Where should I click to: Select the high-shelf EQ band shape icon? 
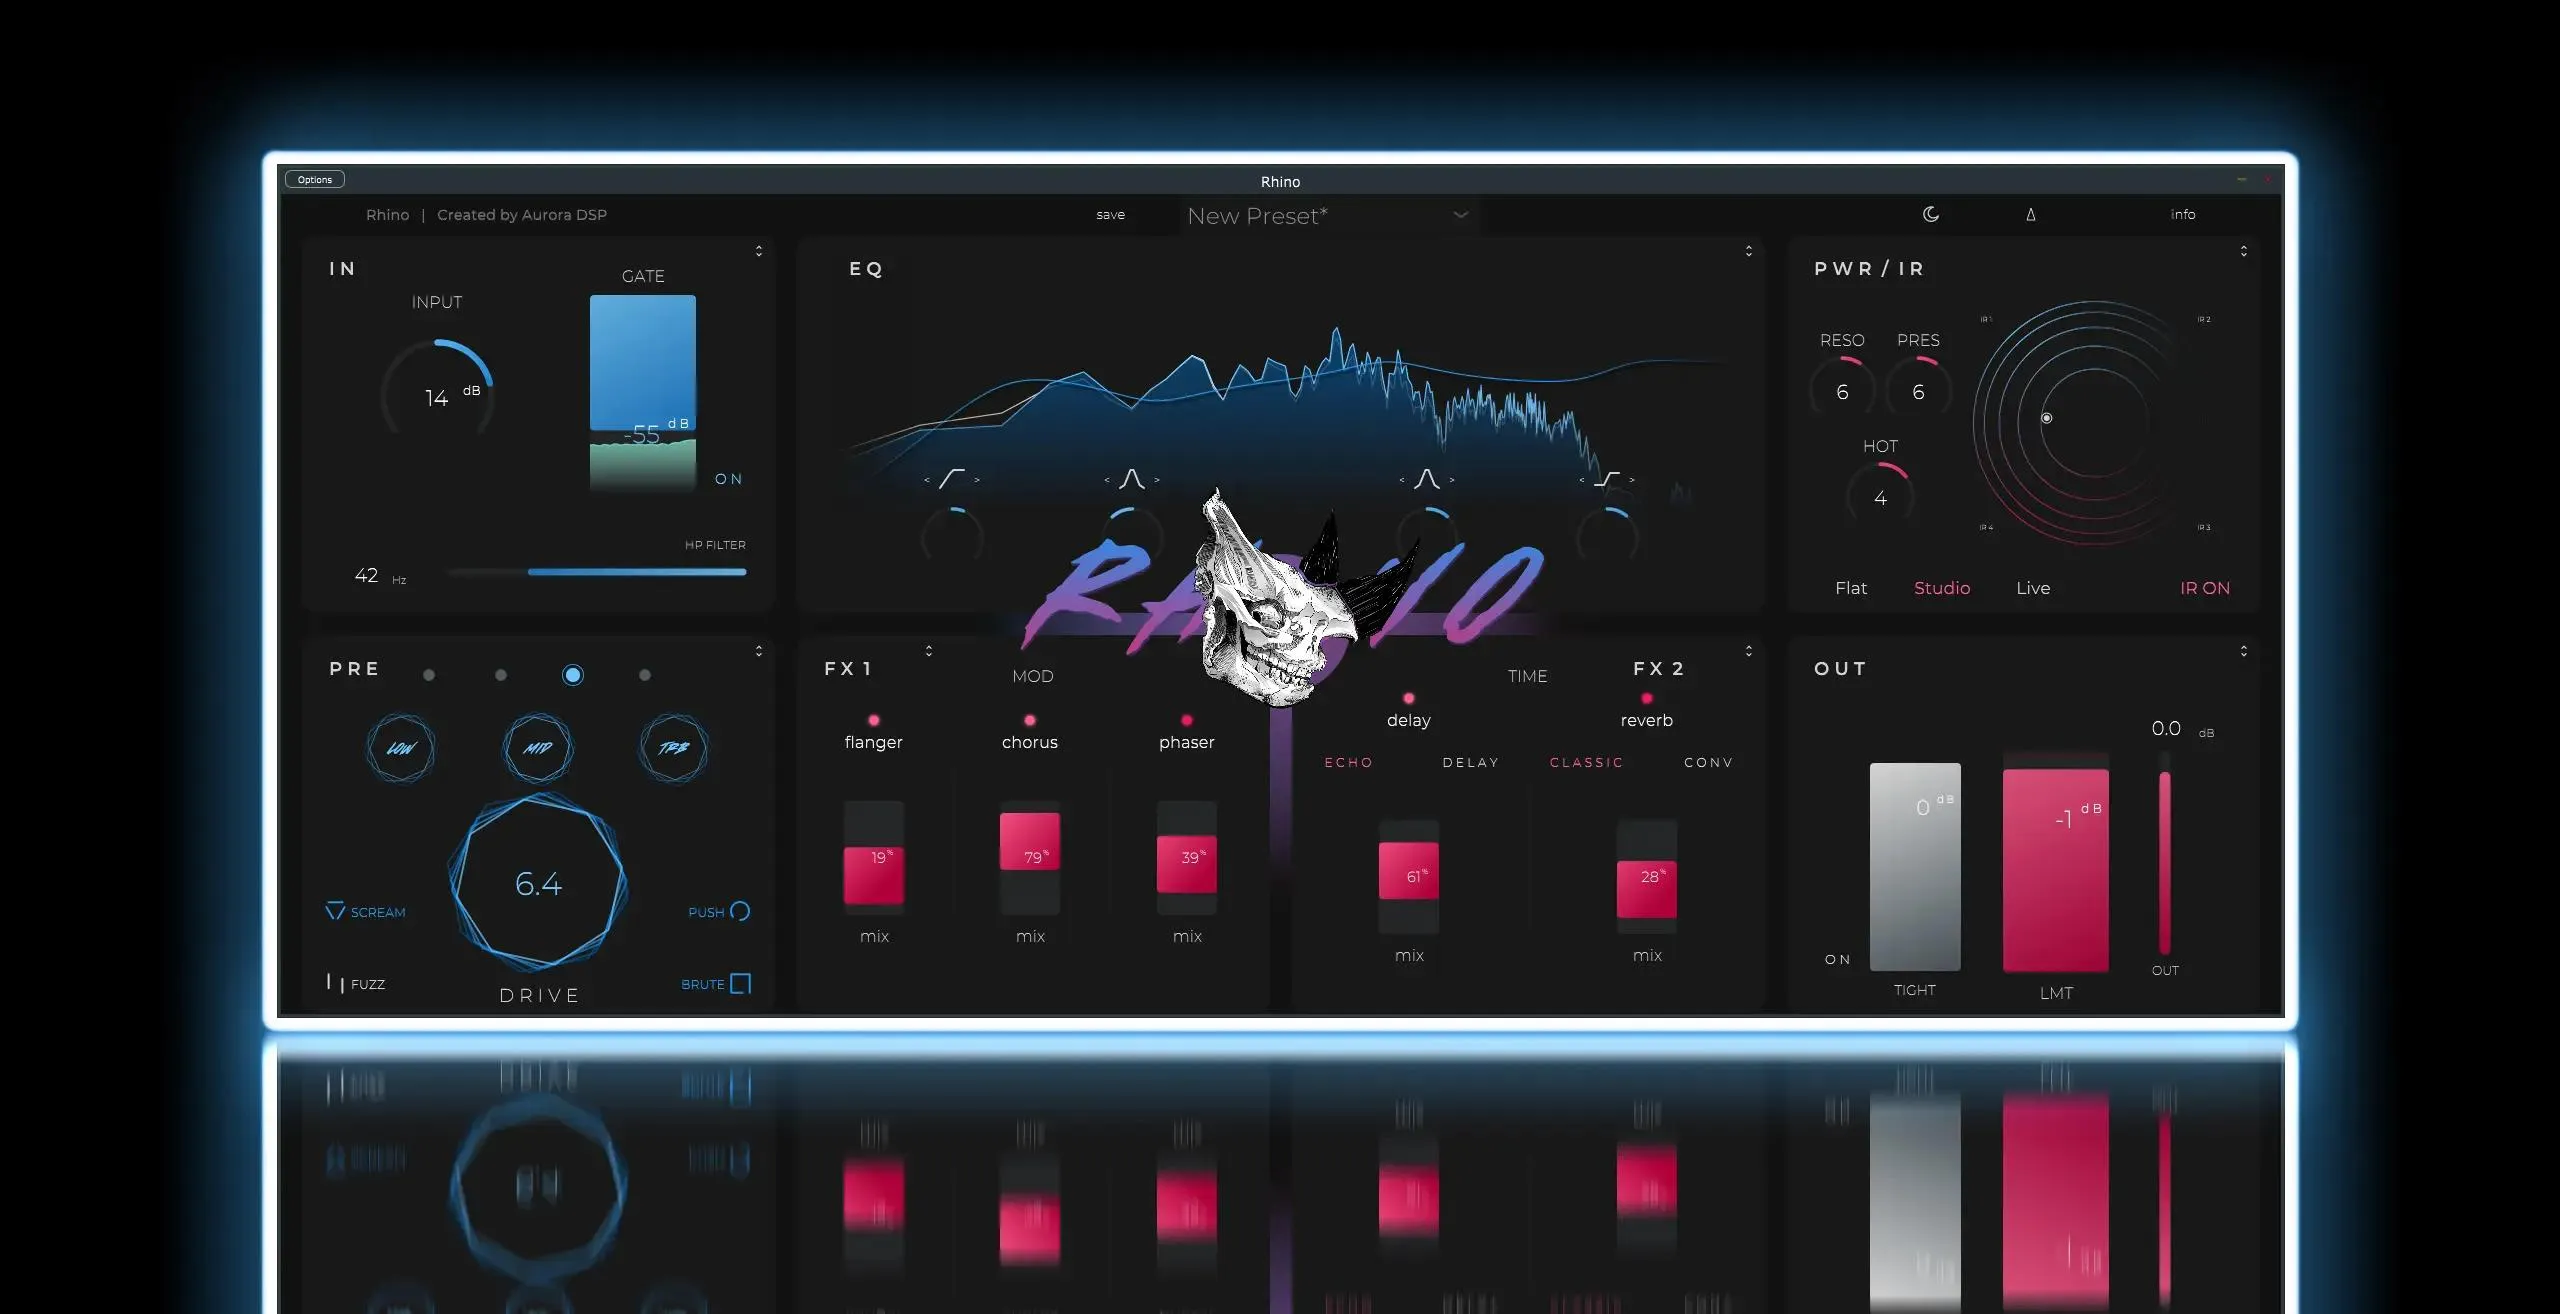pyautogui.click(x=1606, y=479)
